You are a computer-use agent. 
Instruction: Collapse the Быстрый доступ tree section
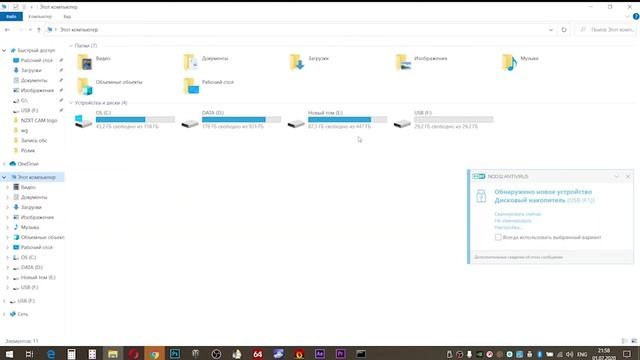coord(4,50)
